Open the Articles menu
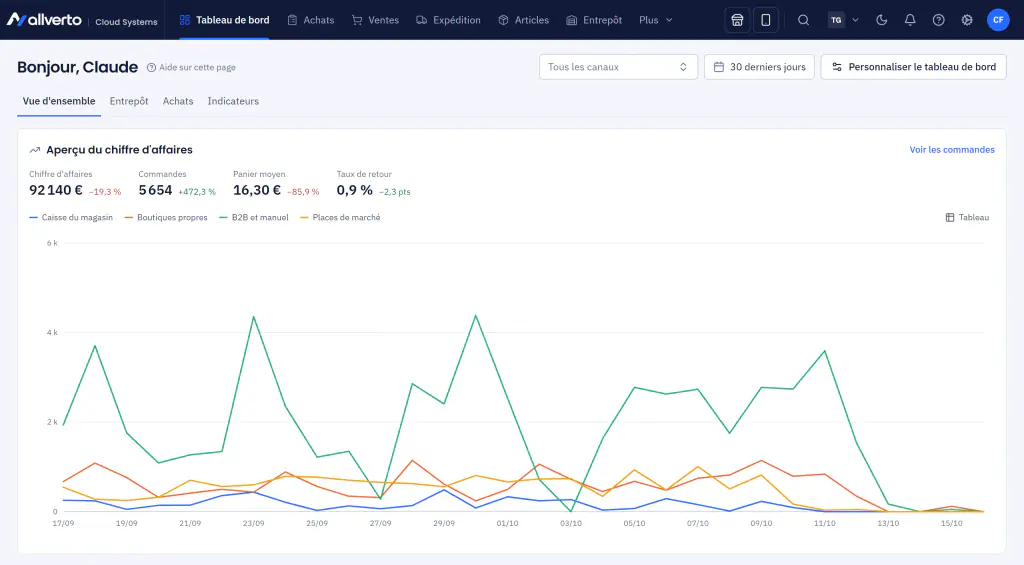The image size is (1024, 565). click(523, 20)
